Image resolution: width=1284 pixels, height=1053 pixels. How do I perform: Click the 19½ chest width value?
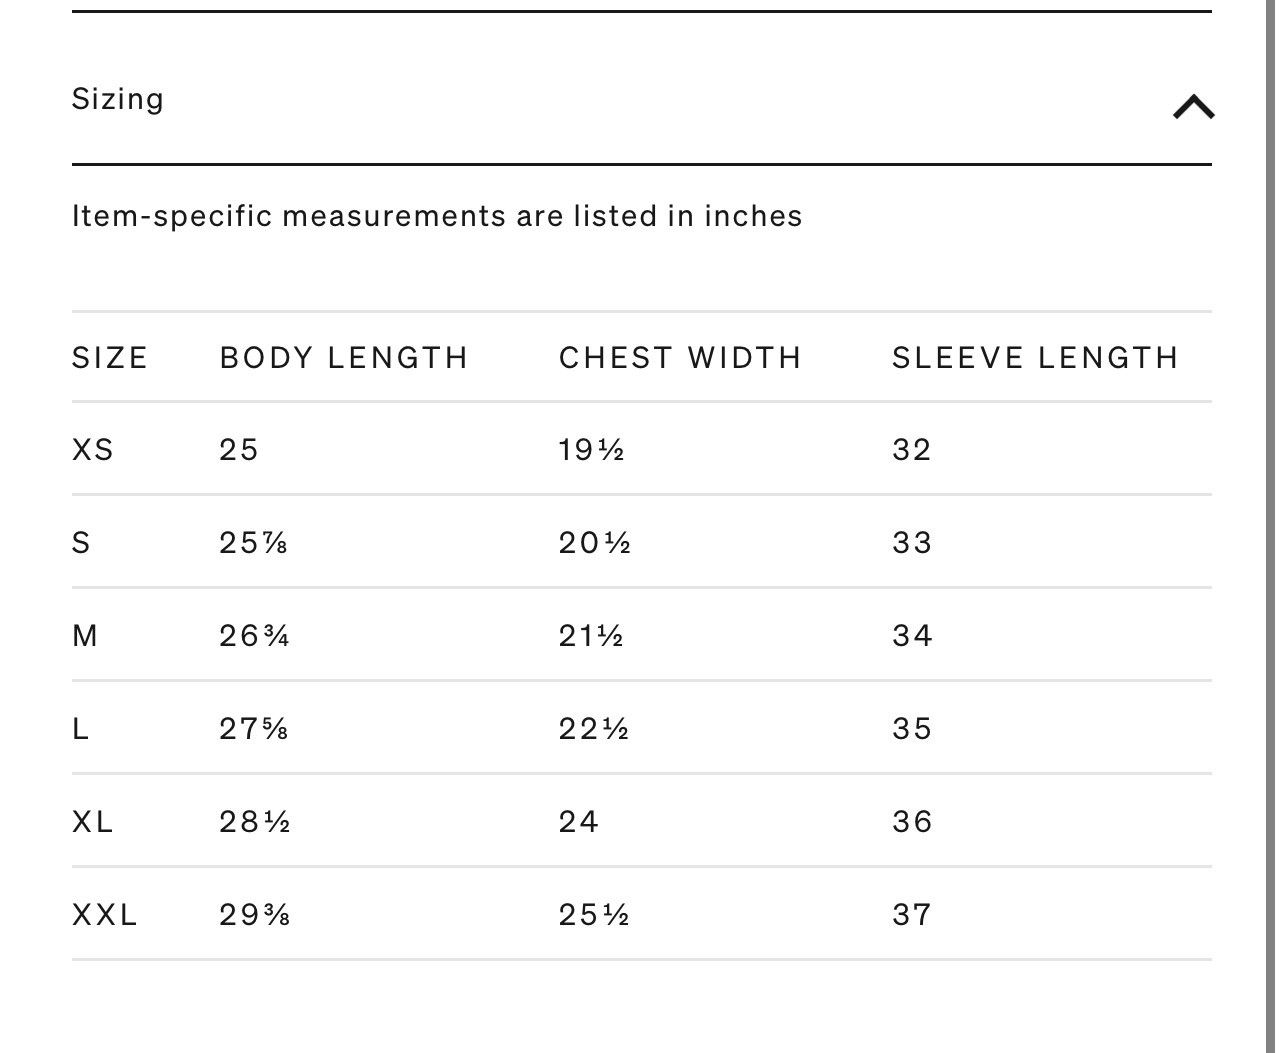click(592, 450)
